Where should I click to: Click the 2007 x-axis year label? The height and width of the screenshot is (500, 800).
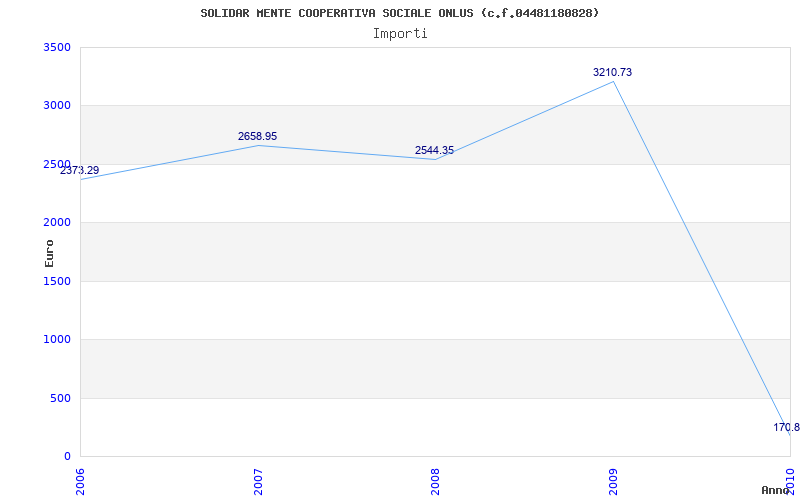(259, 481)
